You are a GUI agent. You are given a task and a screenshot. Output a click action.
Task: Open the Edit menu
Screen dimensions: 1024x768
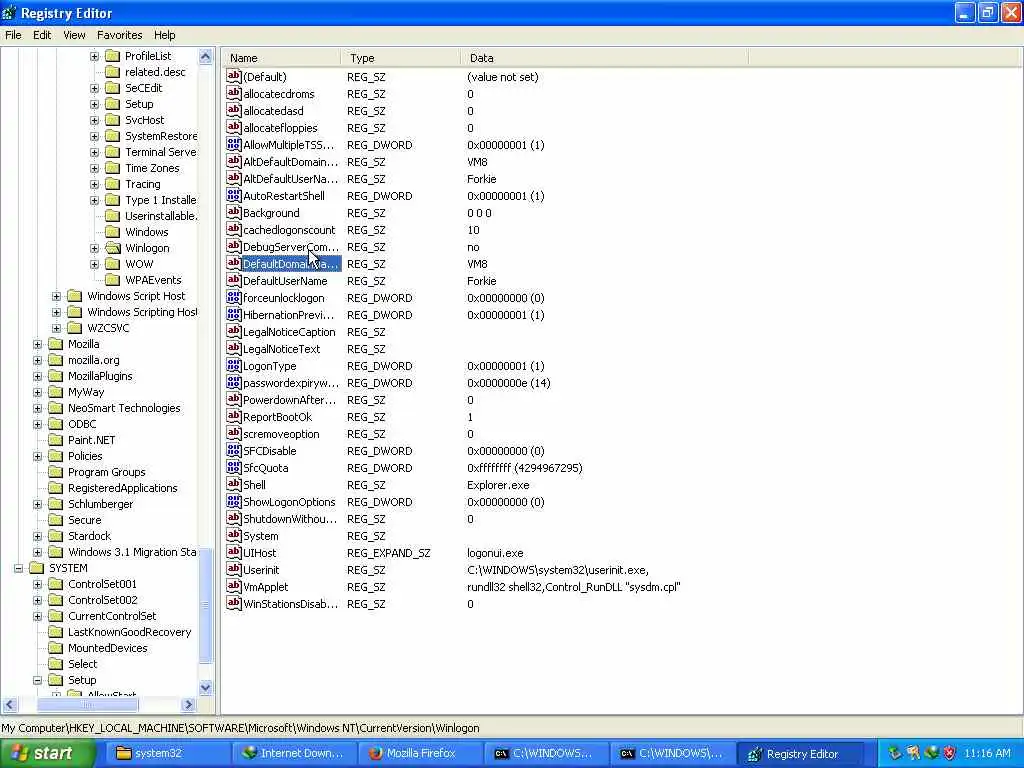tap(42, 35)
